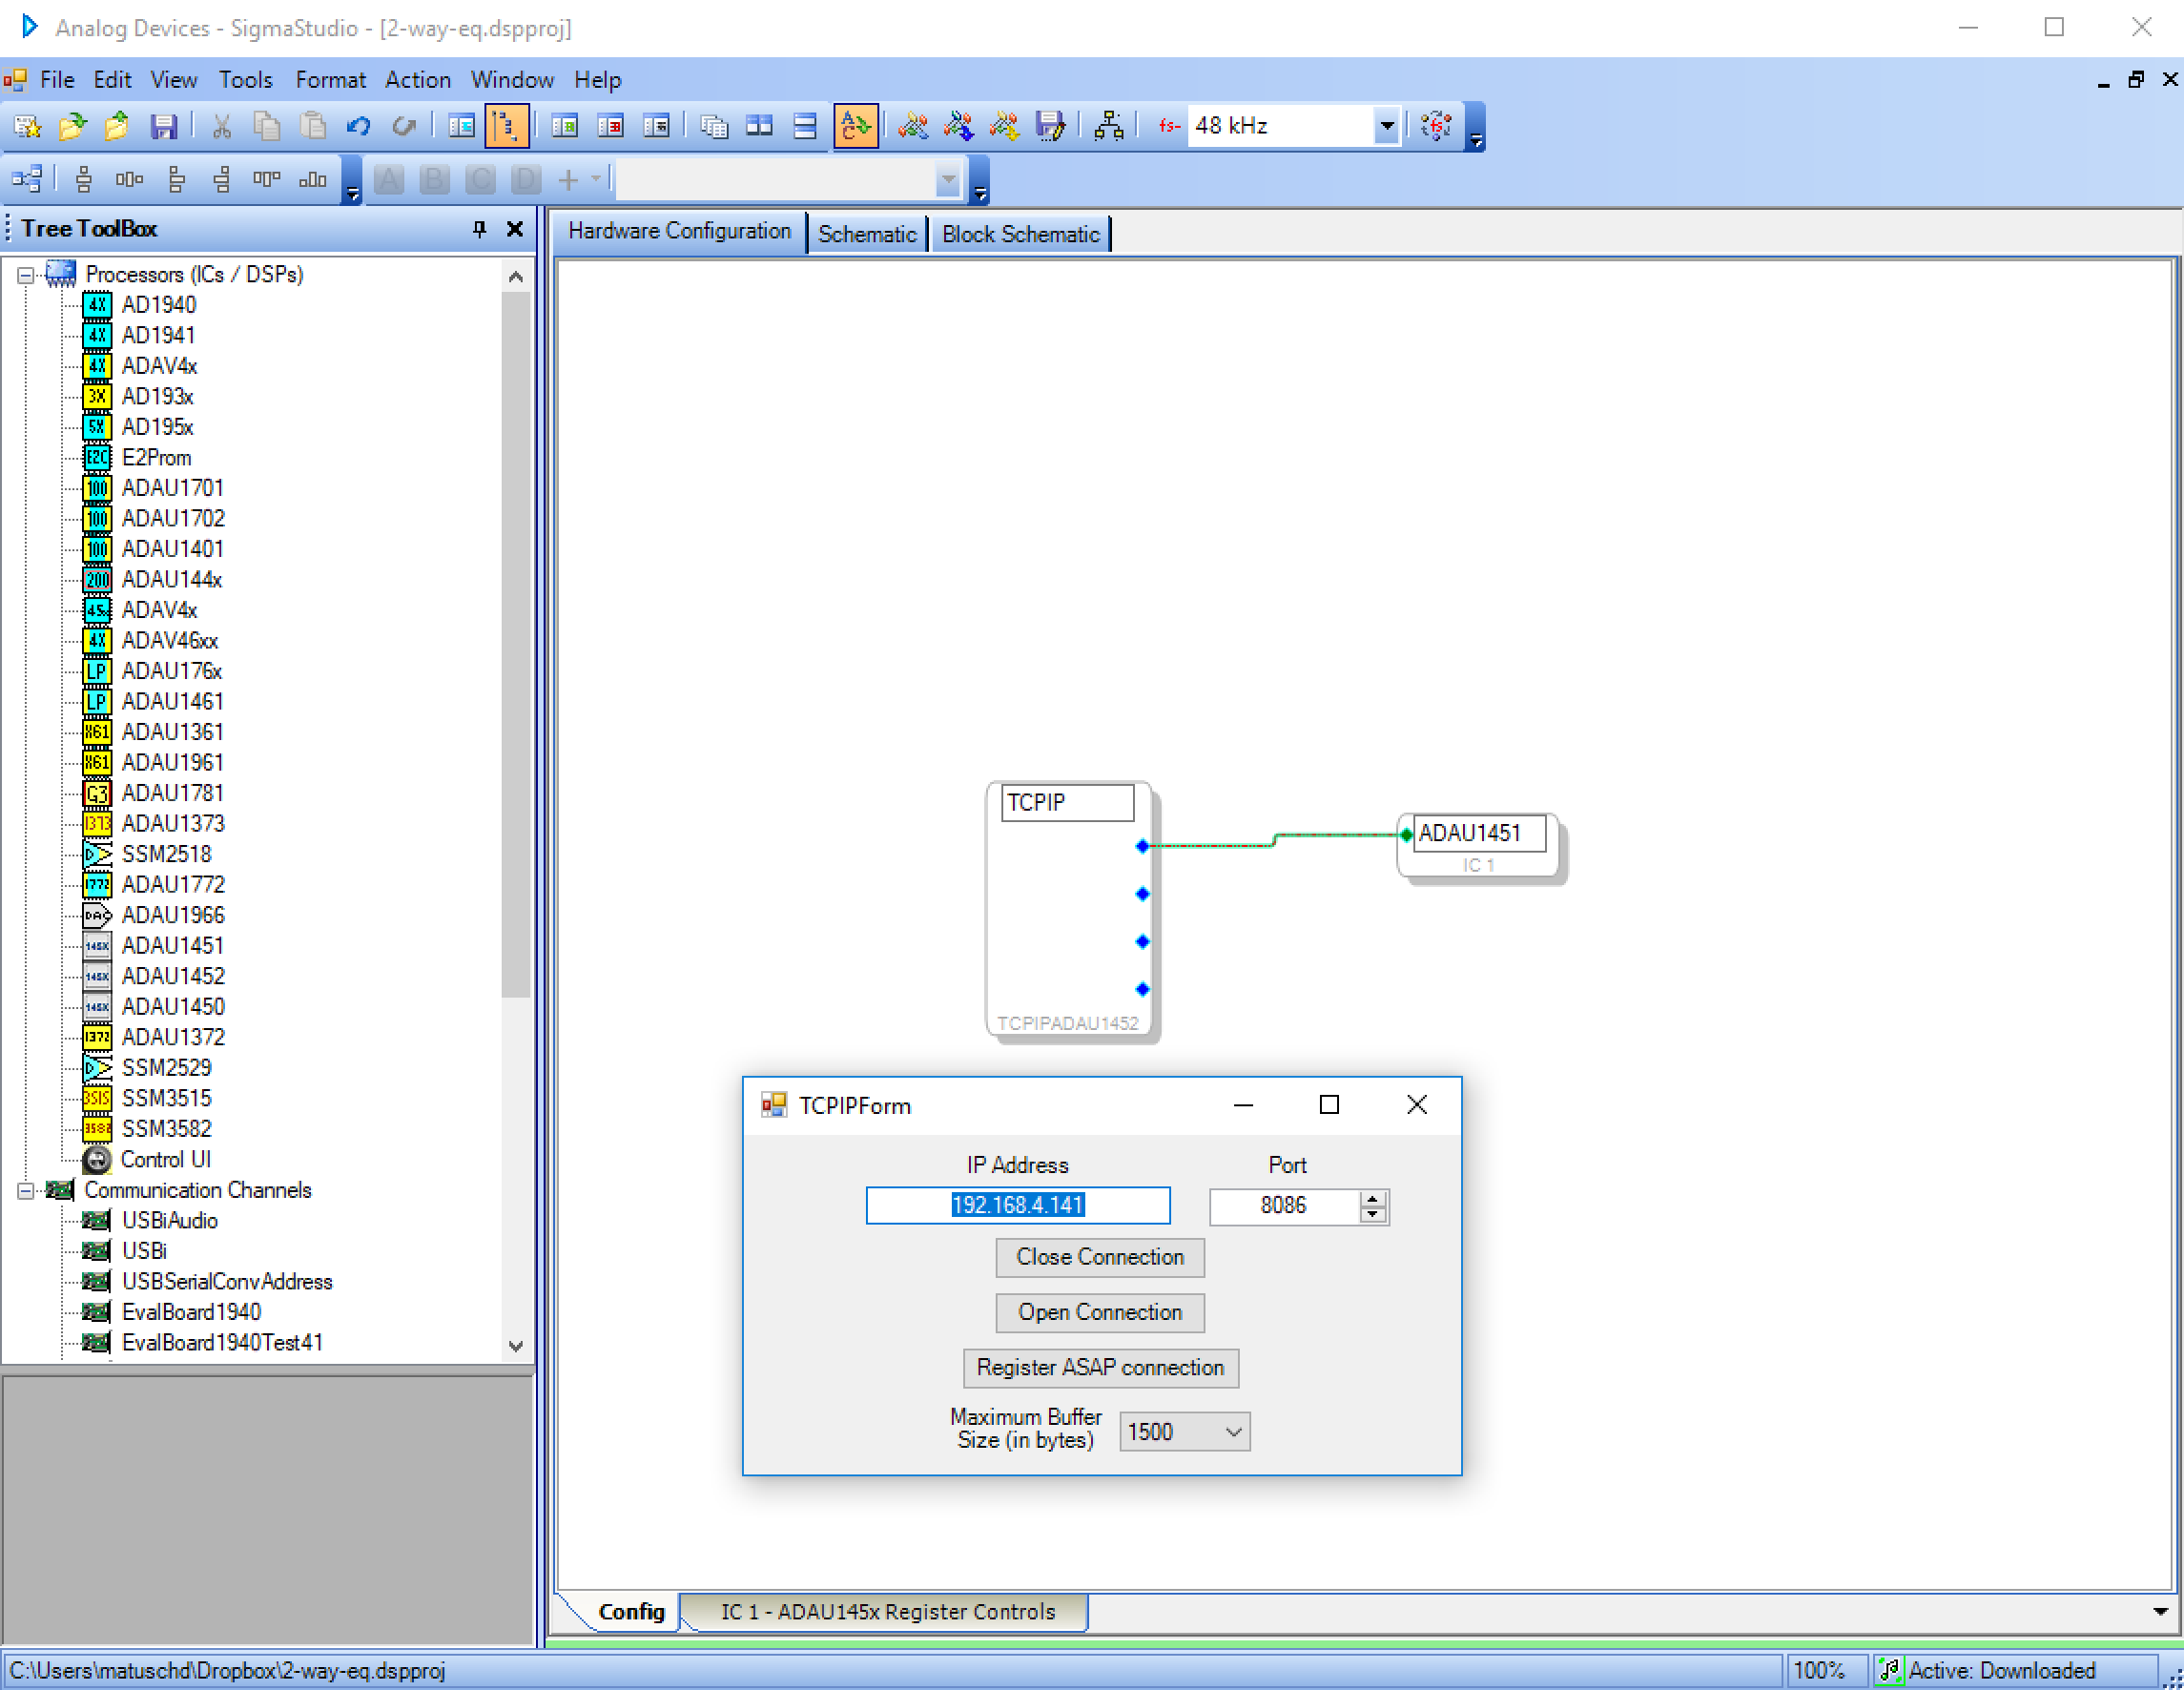The image size is (2184, 1690).
Task: Click the distribute horizontally icon
Action: point(129,180)
